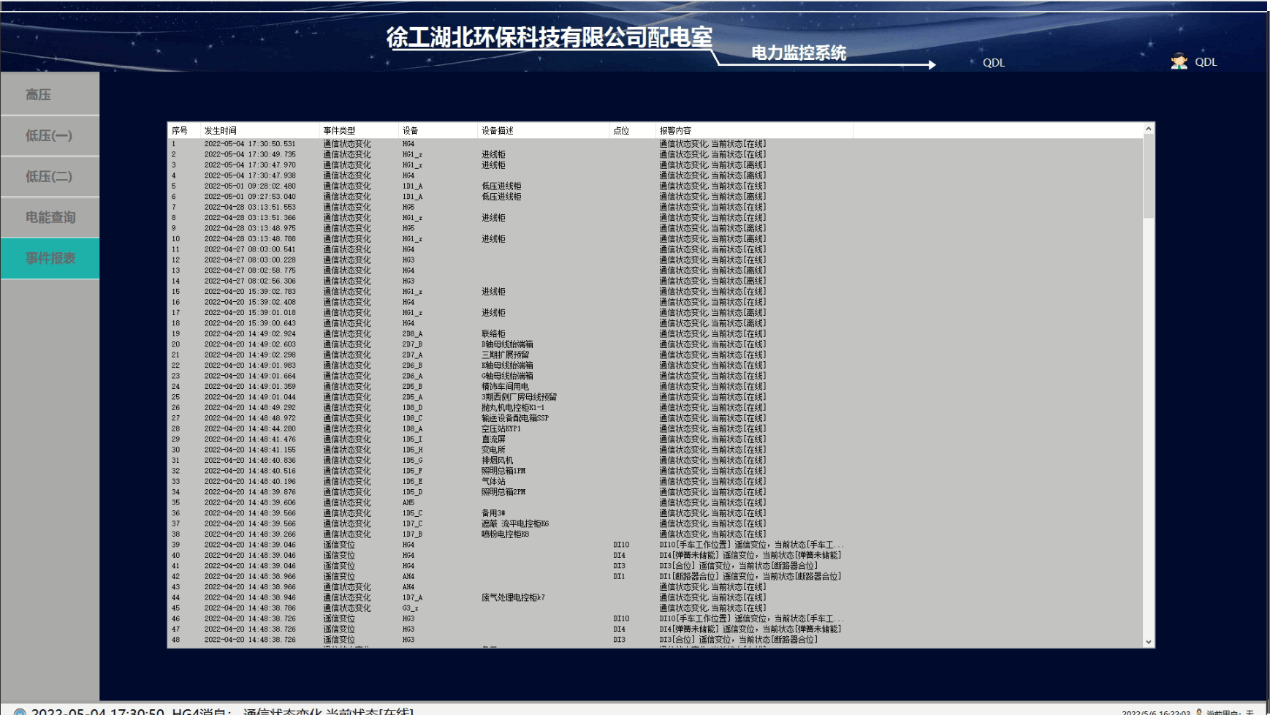Image resolution: width=1270 pixels, height=715 pixels.
Task: Click 直流屏 description in row 29
Action: [x=493, y=439]
